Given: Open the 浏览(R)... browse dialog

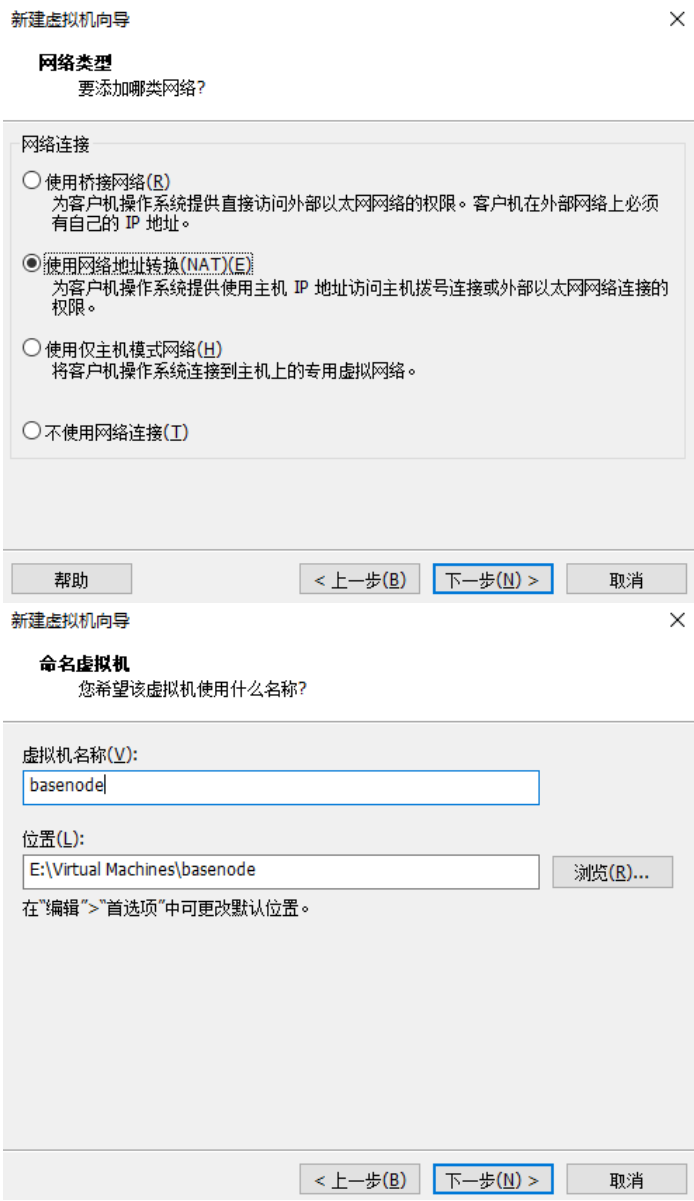Looking at the screenshot, I should [x=612, y=872].
